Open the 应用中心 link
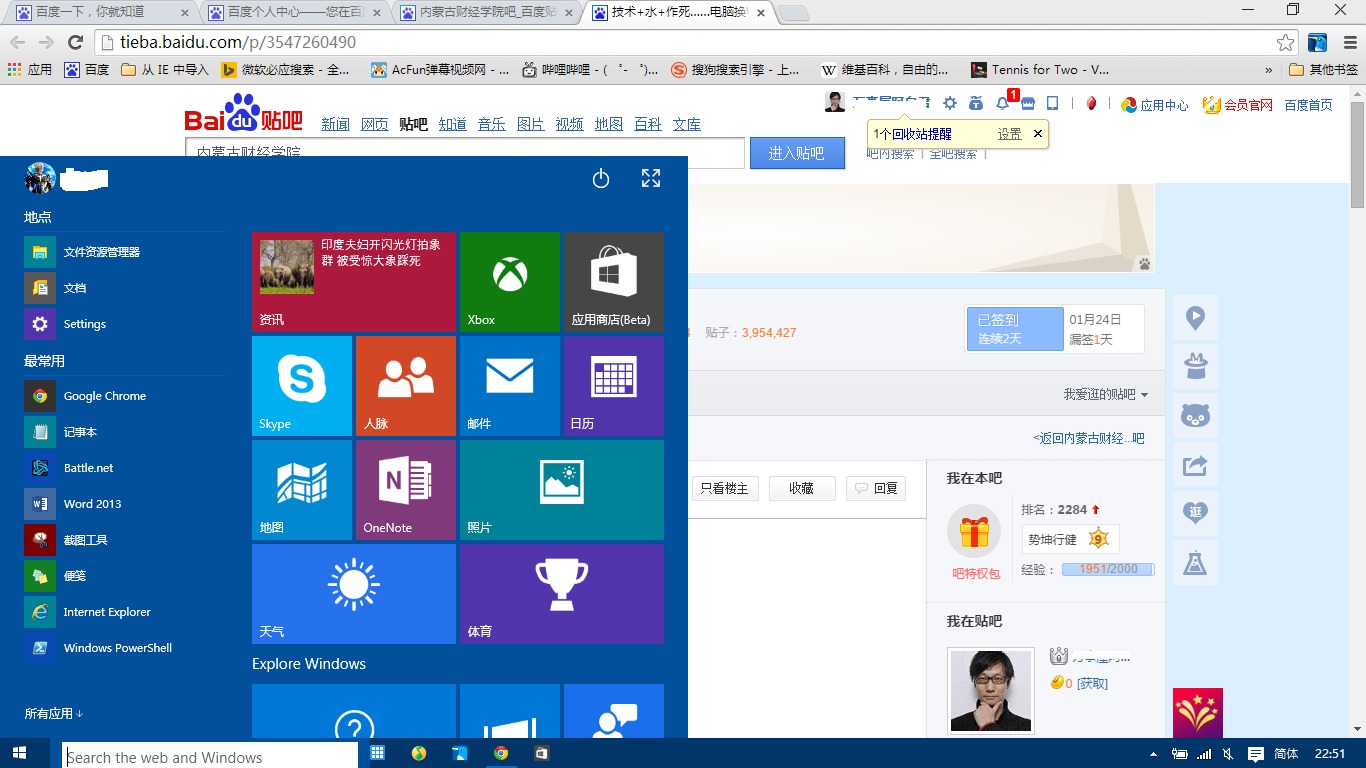1366x768 pixels. [1155, 105]
